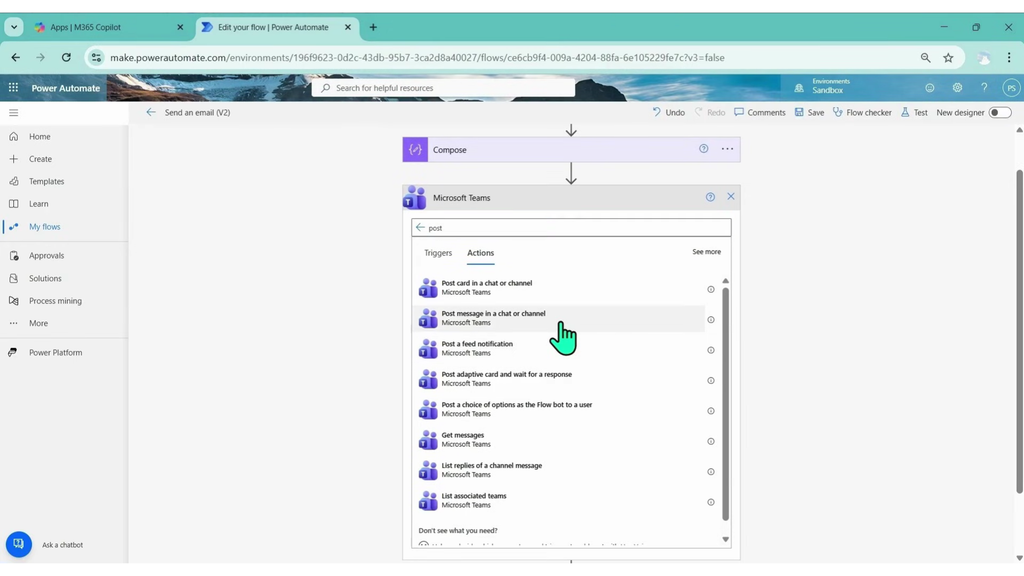Go to Home in the sidebar
Viewport: 1024px width, 576px height.
tap(39, 136)
